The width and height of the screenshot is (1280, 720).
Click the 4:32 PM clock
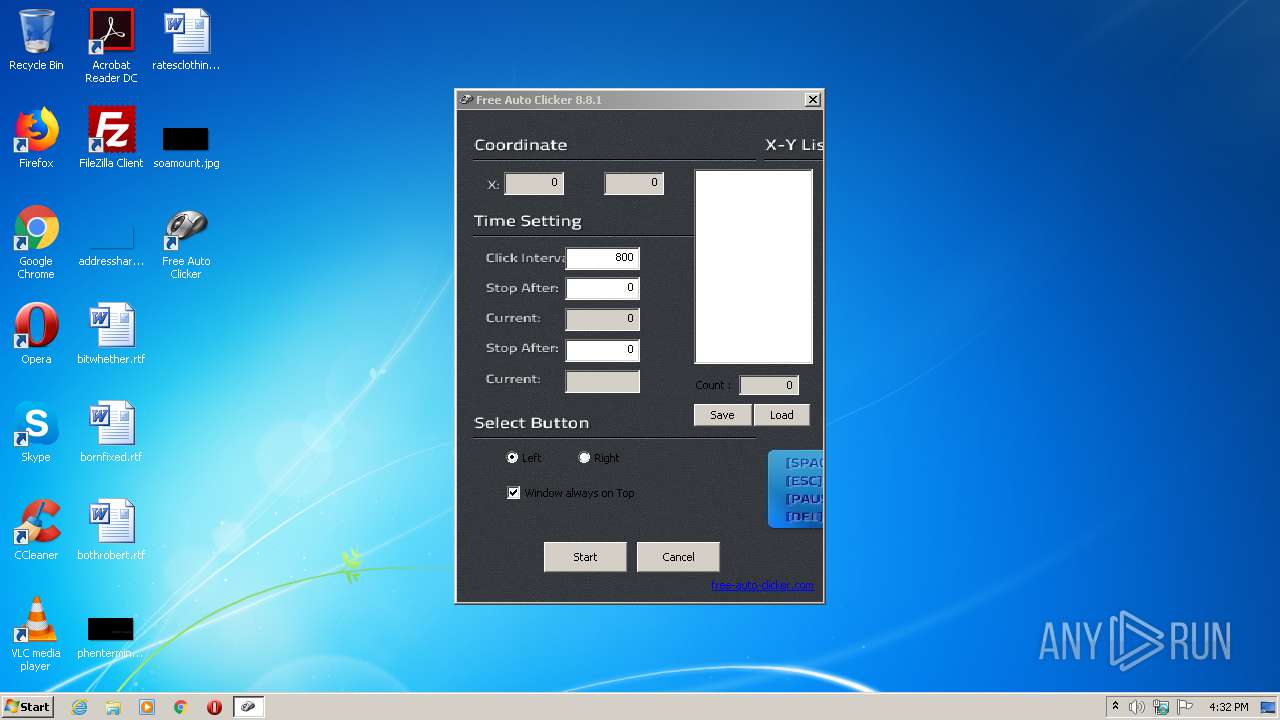pyautogui.click(x=1228, y=707)
